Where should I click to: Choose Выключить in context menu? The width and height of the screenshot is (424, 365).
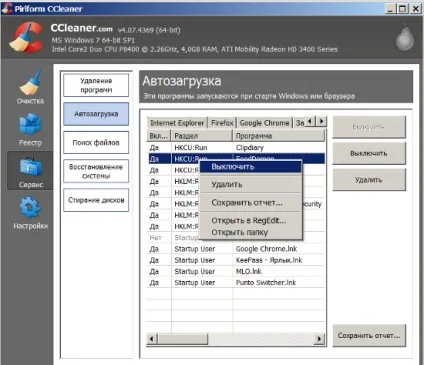tap(250, 167)
